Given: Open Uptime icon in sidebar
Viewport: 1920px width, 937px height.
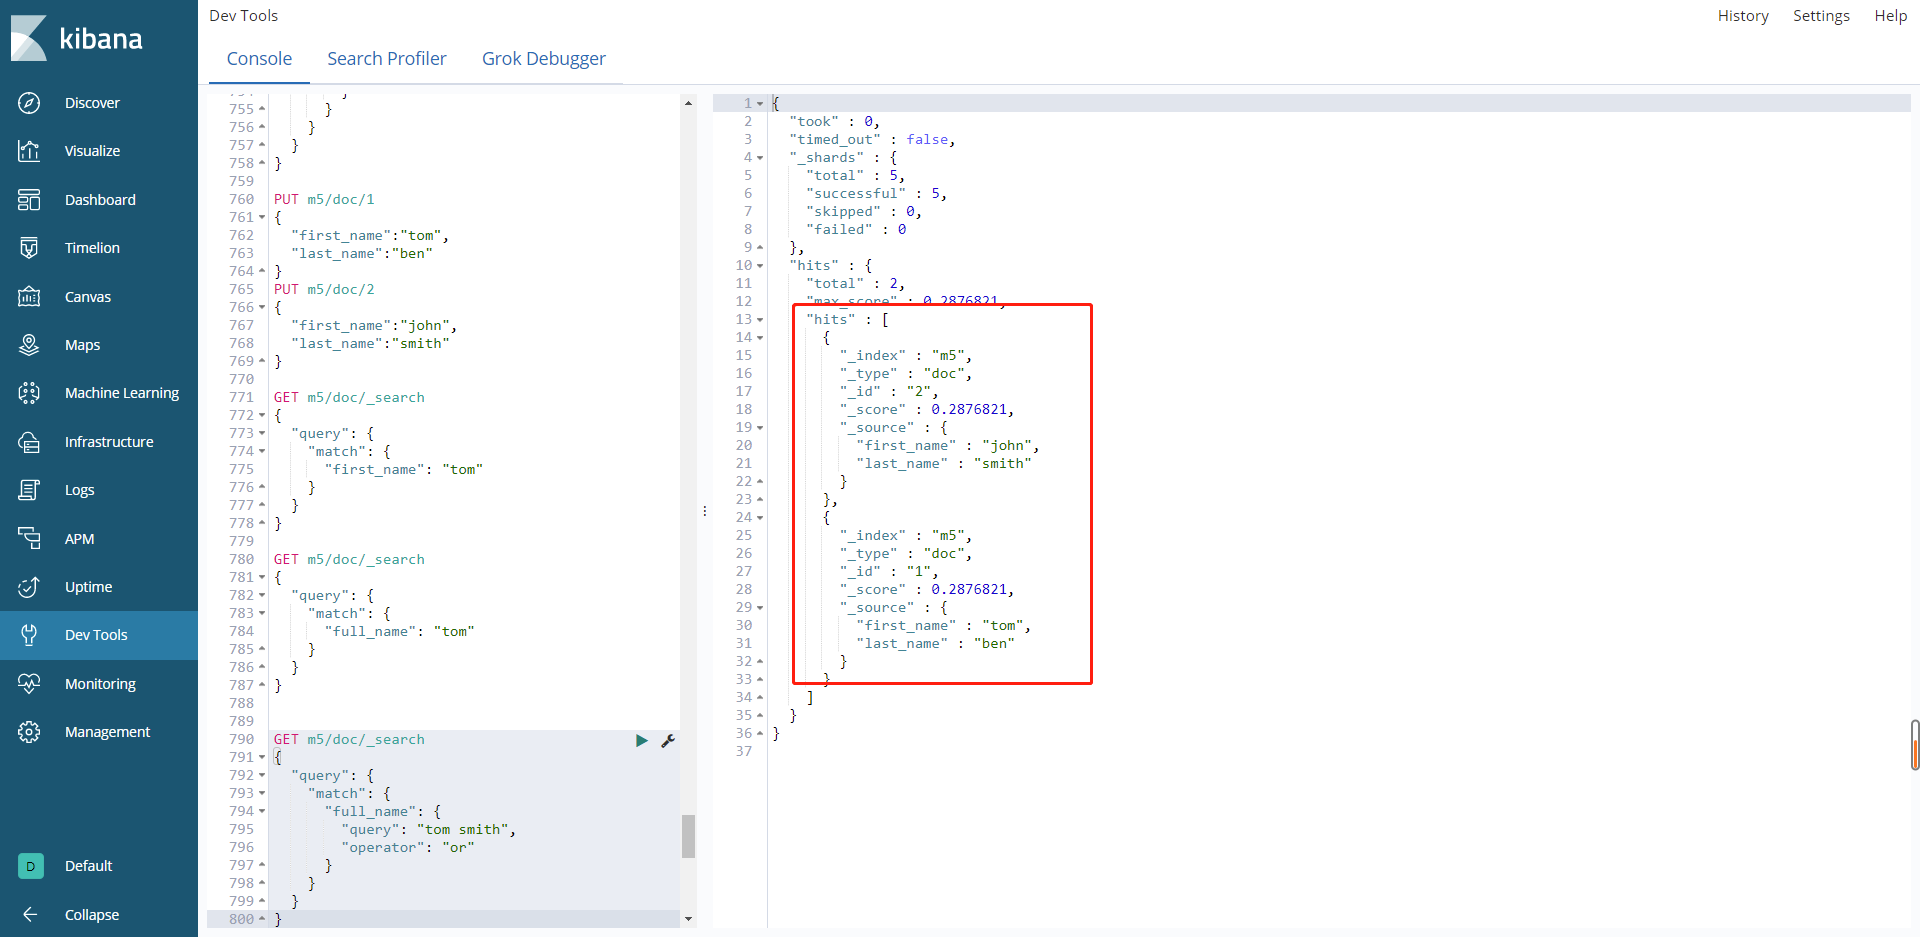Looking at the screenshot, I should (x=29, y=587).
